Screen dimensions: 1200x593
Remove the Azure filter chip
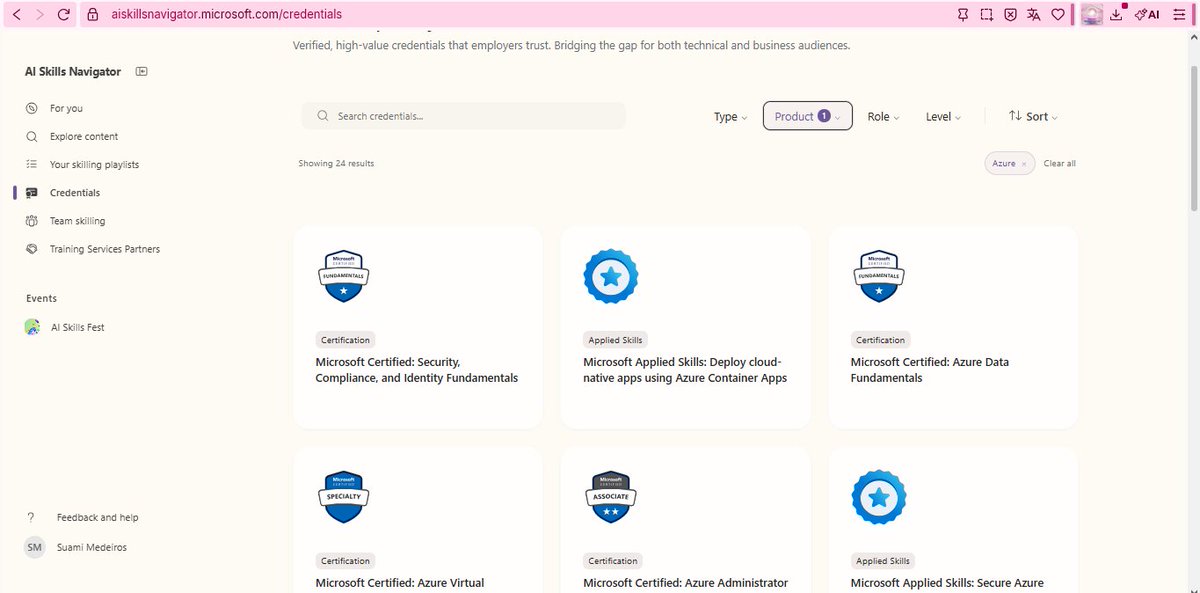1024,164
